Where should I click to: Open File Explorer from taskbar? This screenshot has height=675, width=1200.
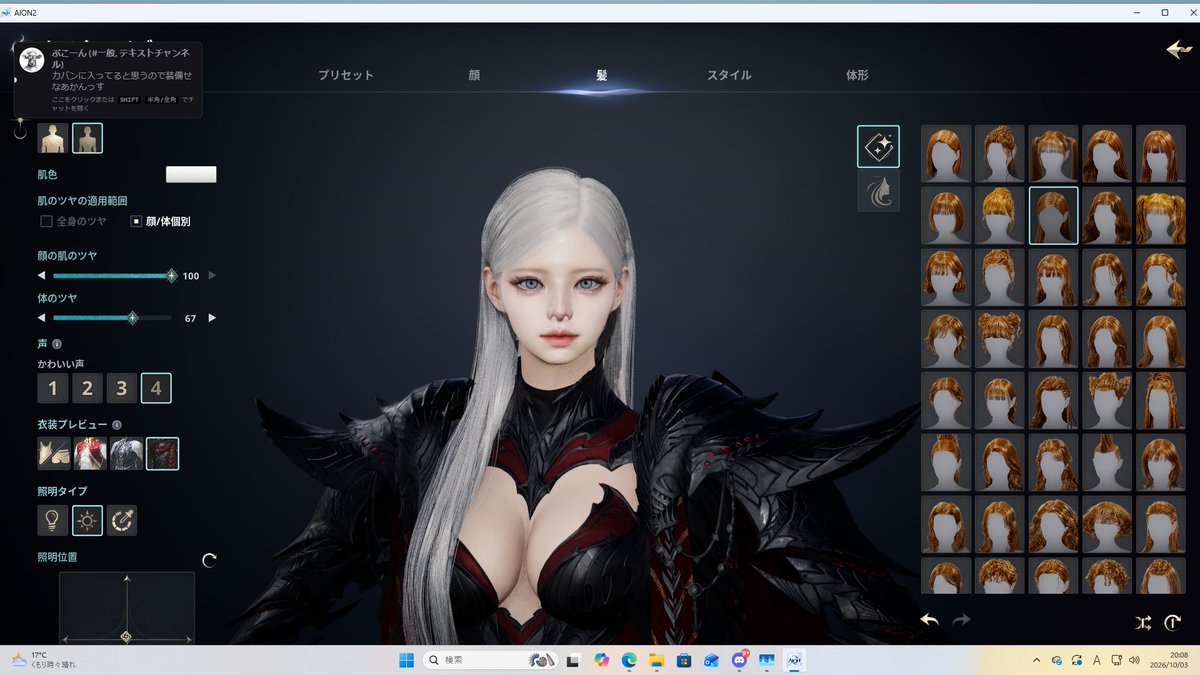(657, 660)
